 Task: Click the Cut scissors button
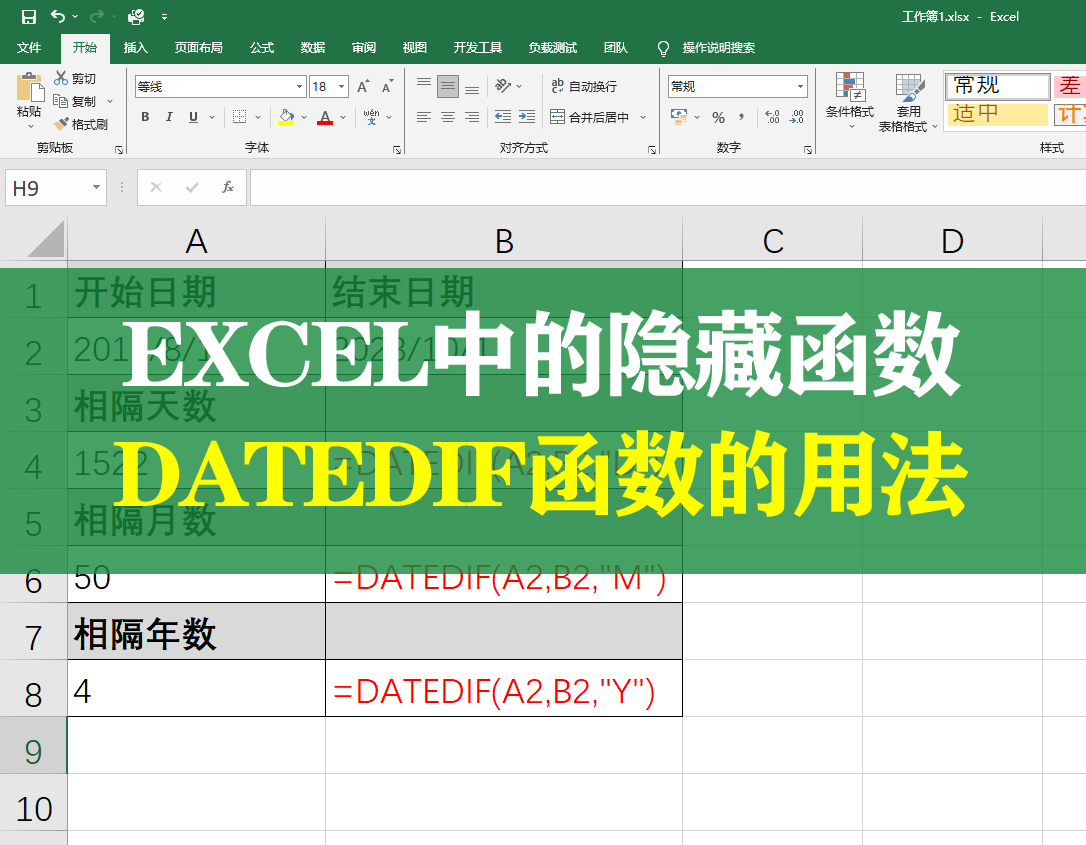point(75,78)
